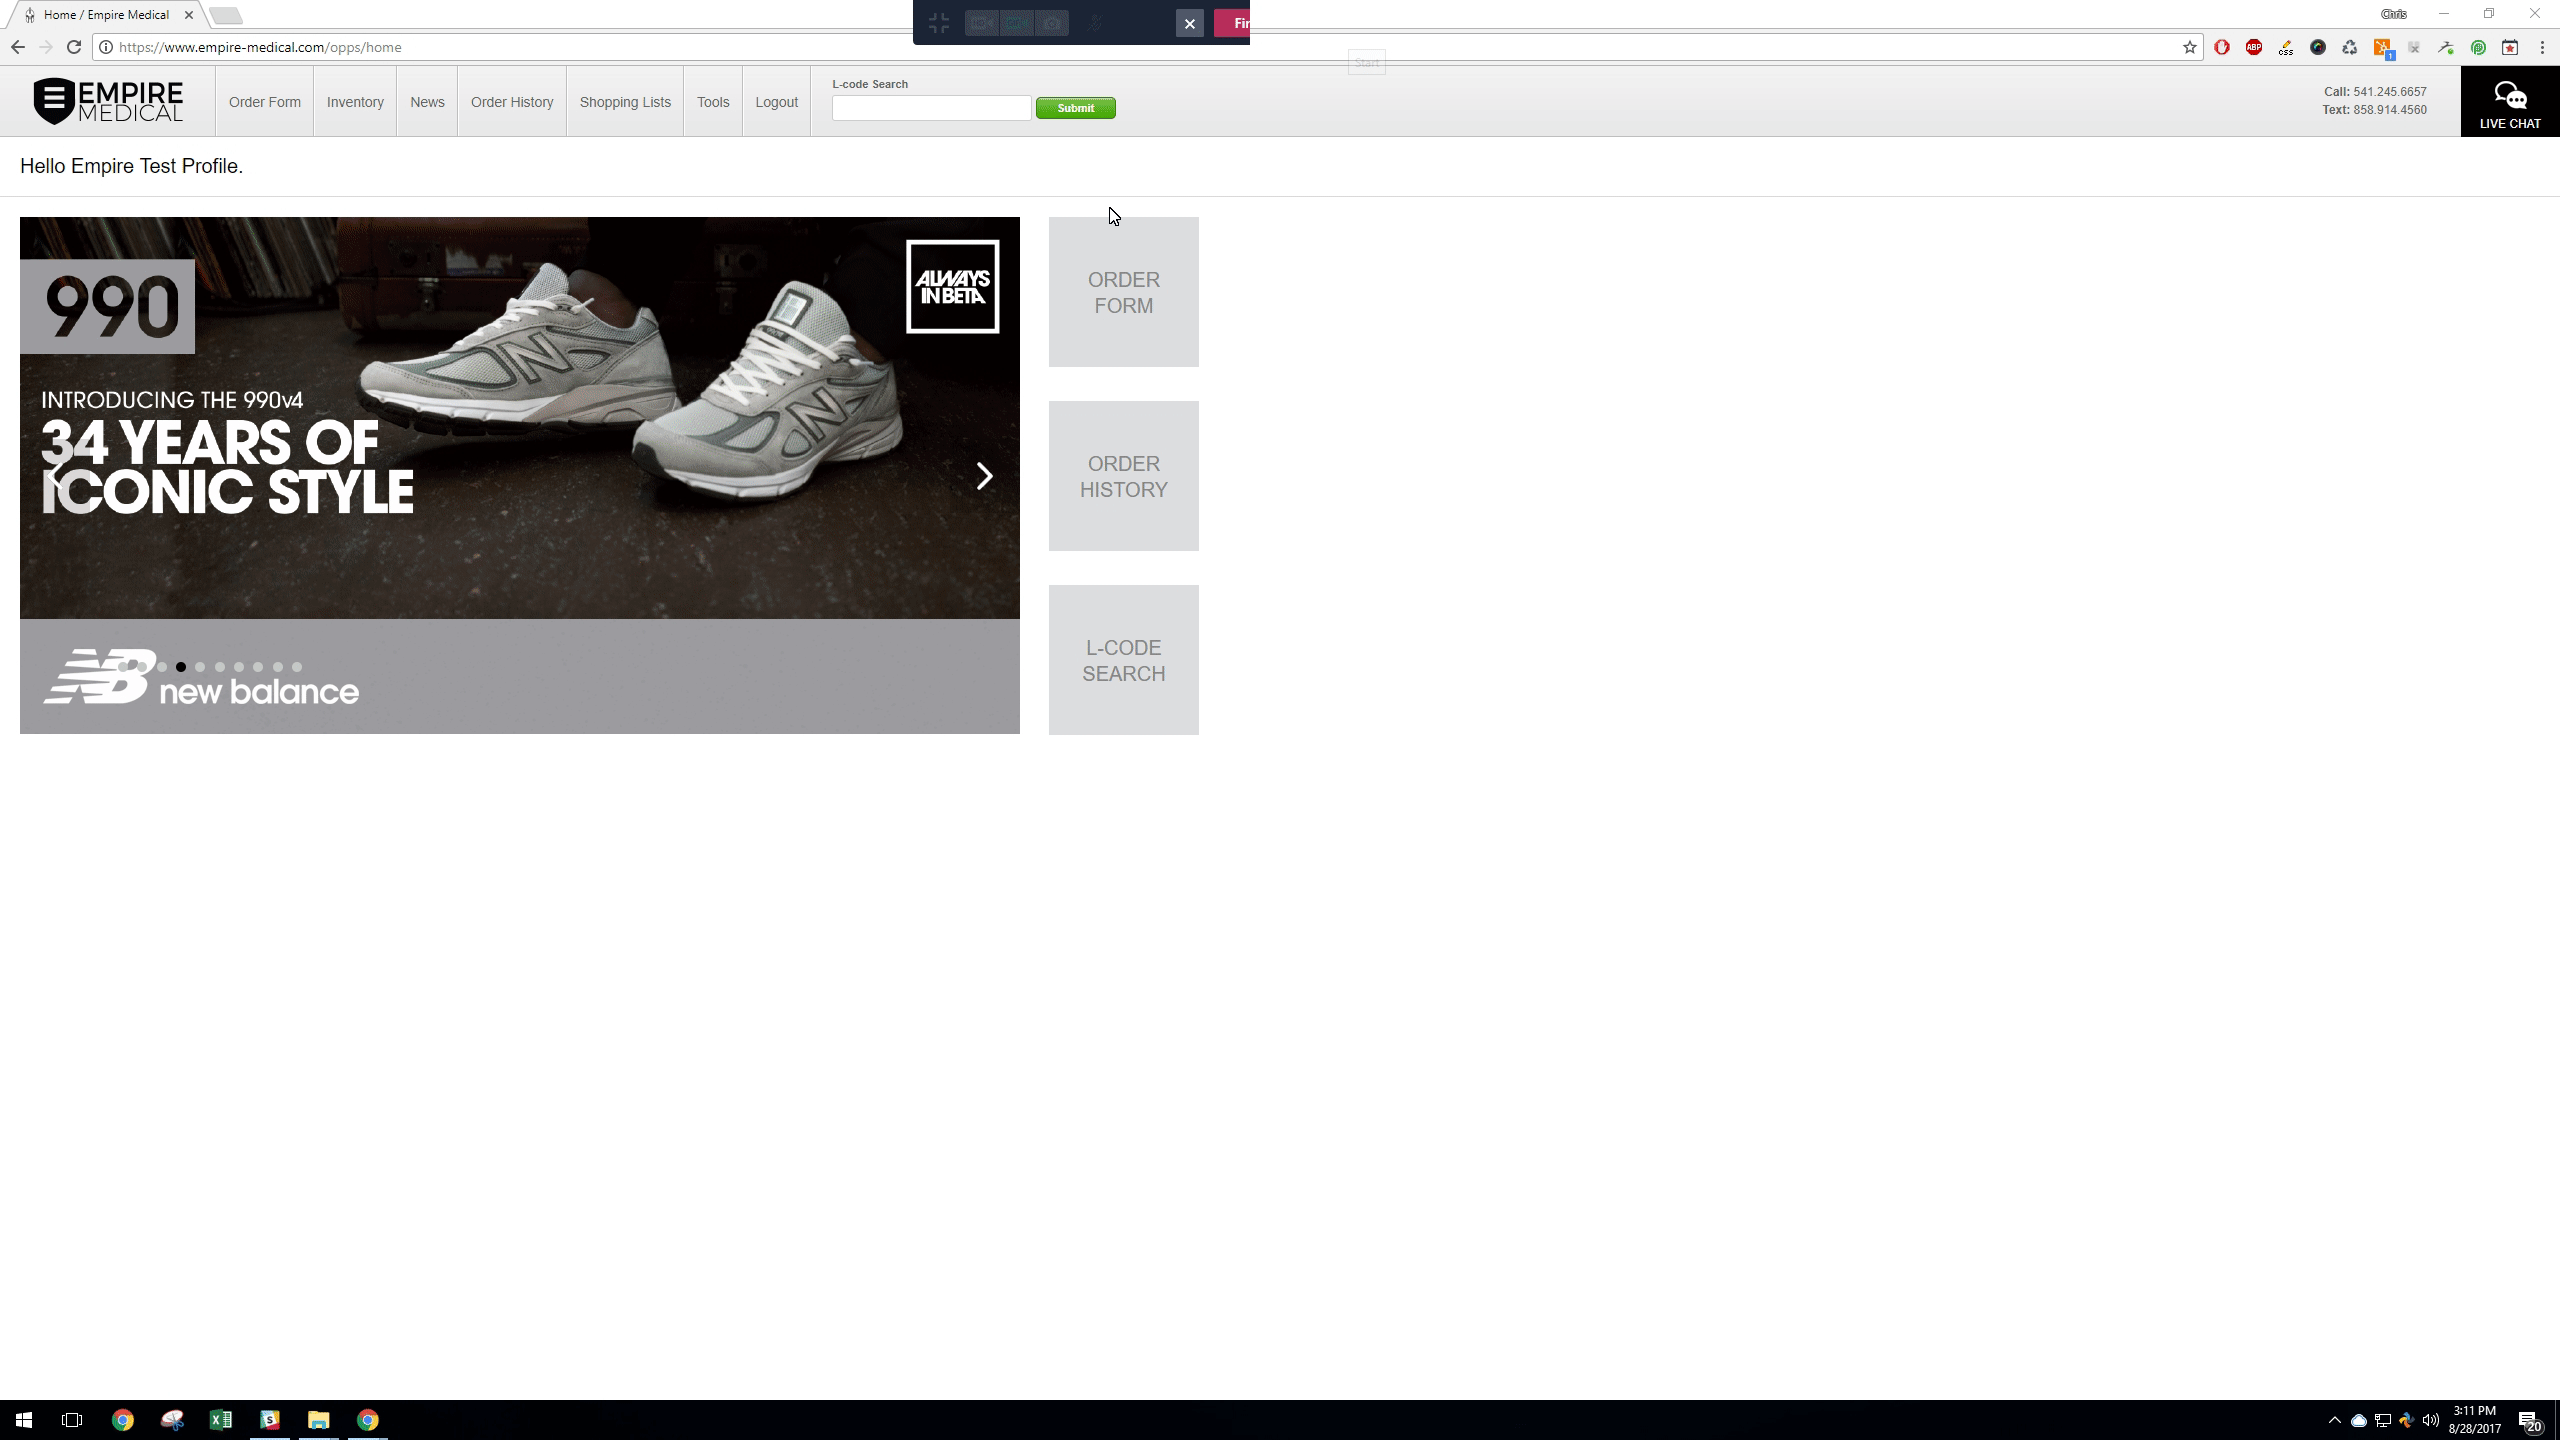This screenshot has width=2560, height=1440.
Task: Click the red hand blocker extension icon
Action: click(2222, 47)
